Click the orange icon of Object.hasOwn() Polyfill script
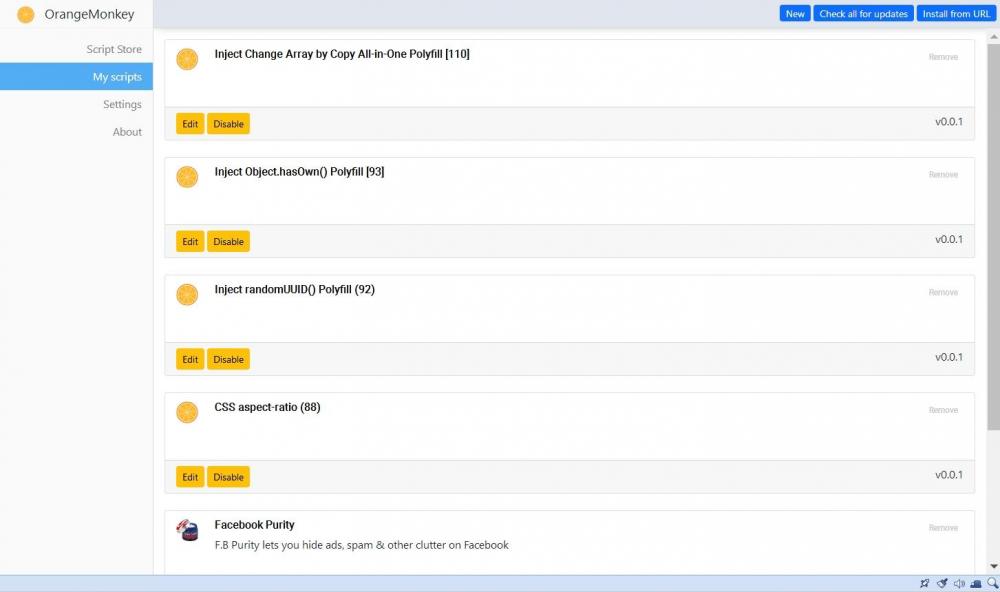The height and width of the screenshot is (592, 1000). [187, 177]
